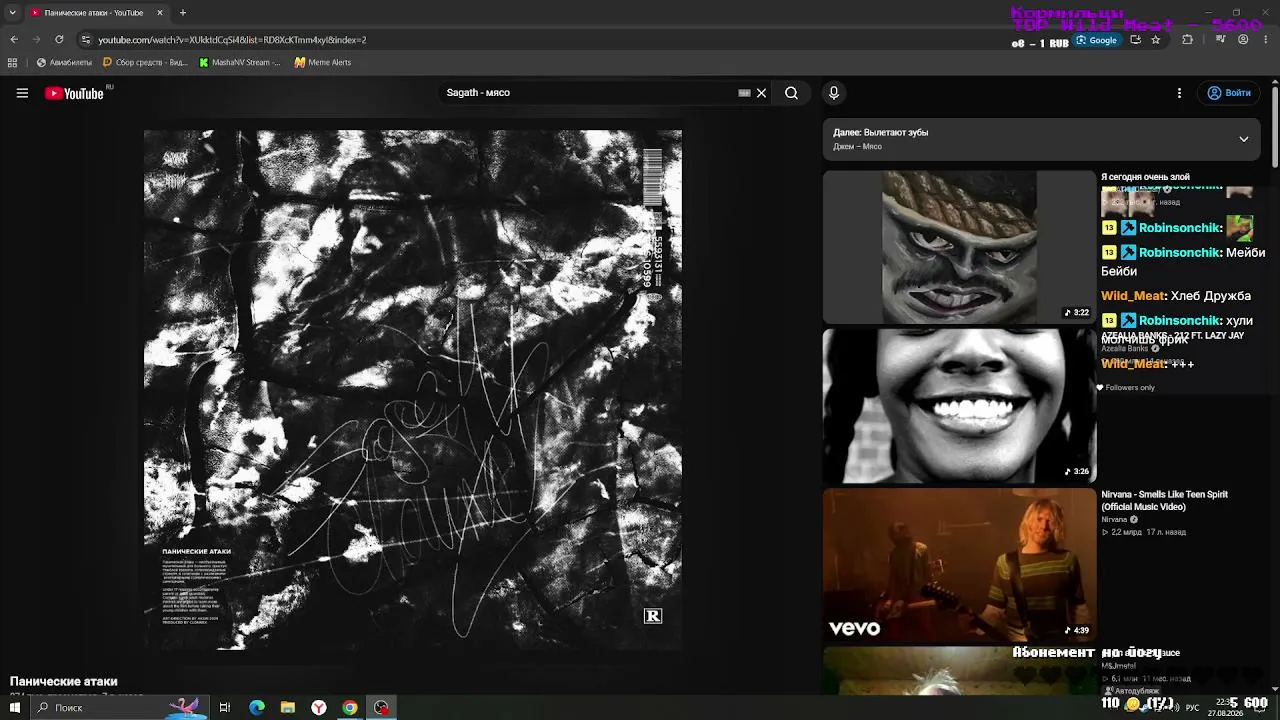This screenshot has width=1280, height=720.
Task: Click the 'Панические атаки' video title
Action: pos(64,681)
